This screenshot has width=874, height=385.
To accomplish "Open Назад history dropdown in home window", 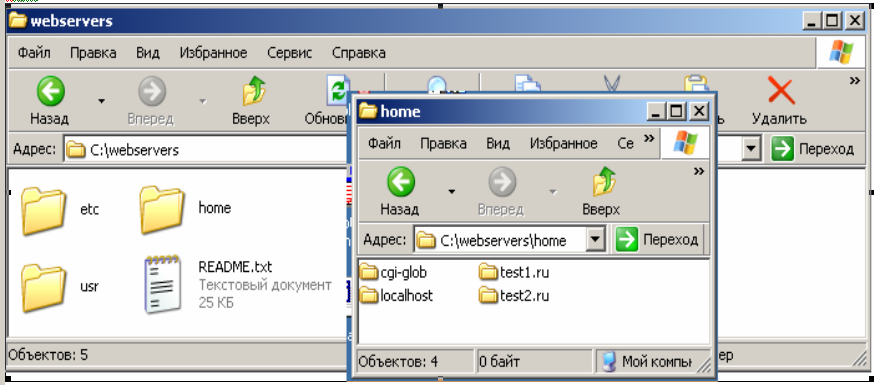I will point(451,192).
